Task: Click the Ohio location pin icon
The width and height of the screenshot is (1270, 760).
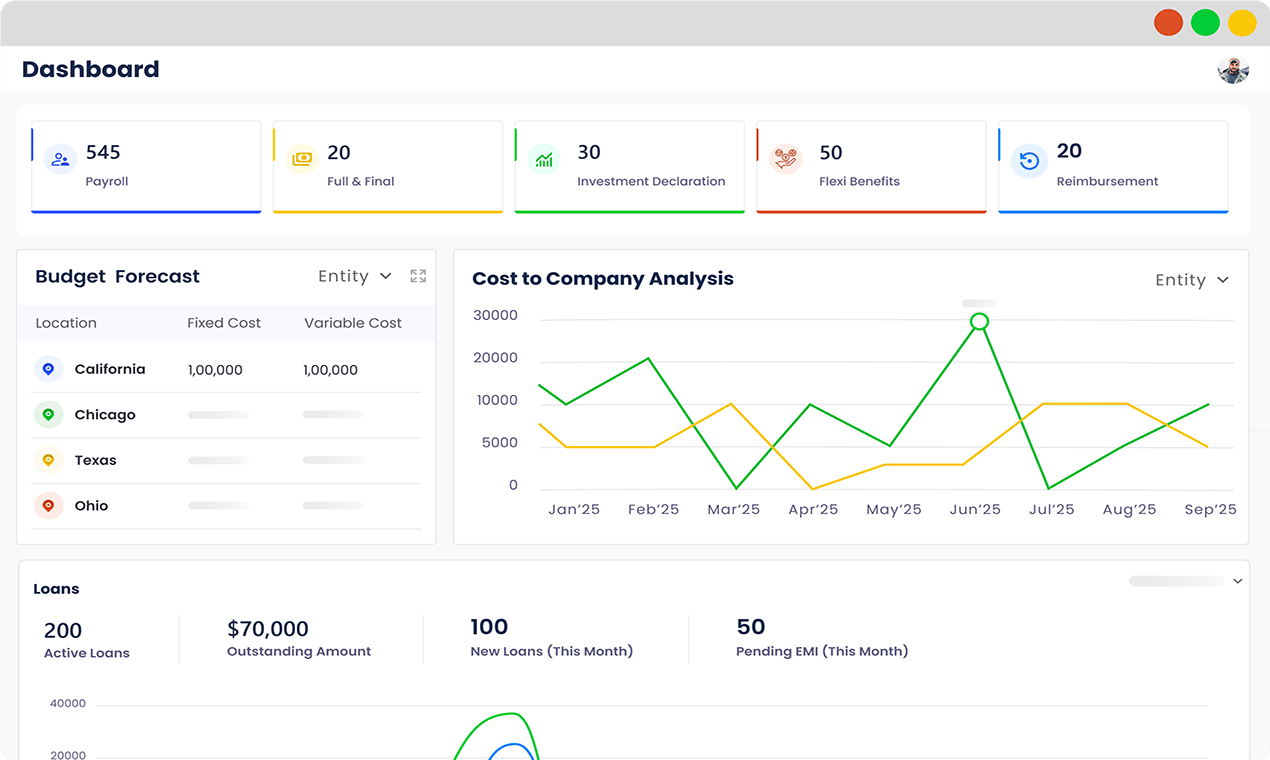Action: [x=48, y=505]
